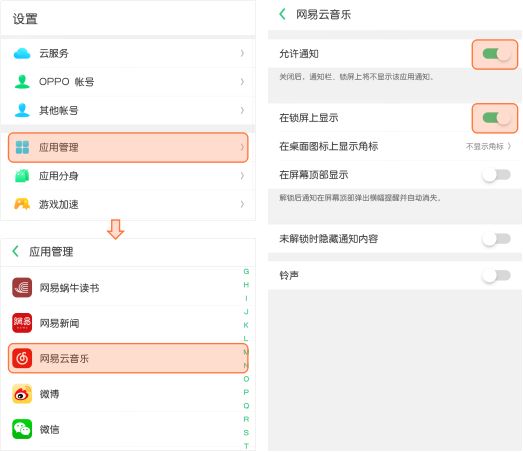Enable the 未解锁时隐藏通知内容 switch
Viewport: 523px width, 452px height.
[496, 239]
